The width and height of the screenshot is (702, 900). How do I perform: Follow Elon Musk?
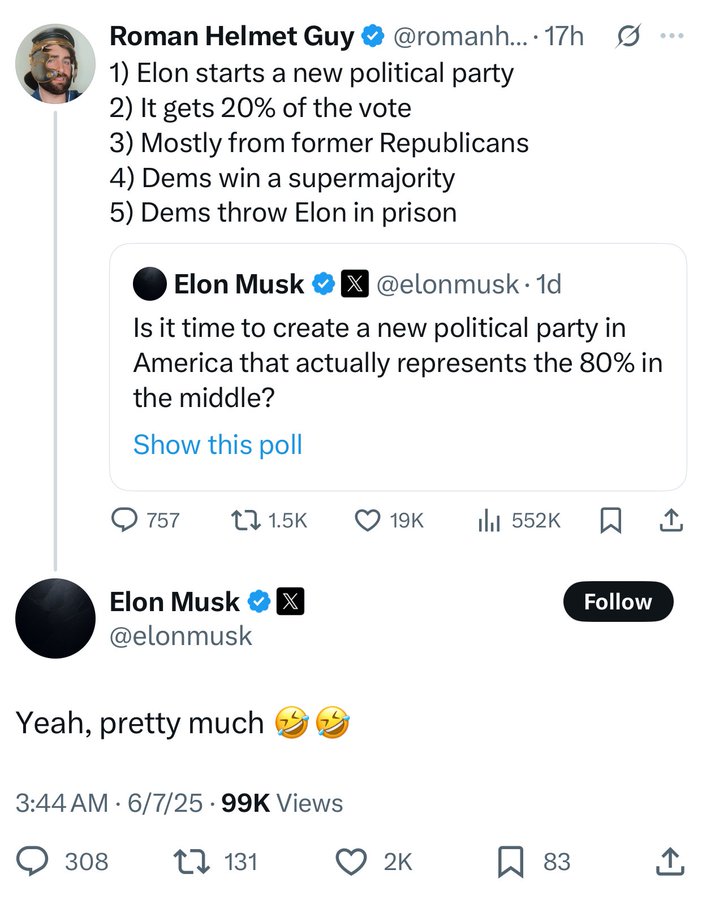tap(618, 602)
